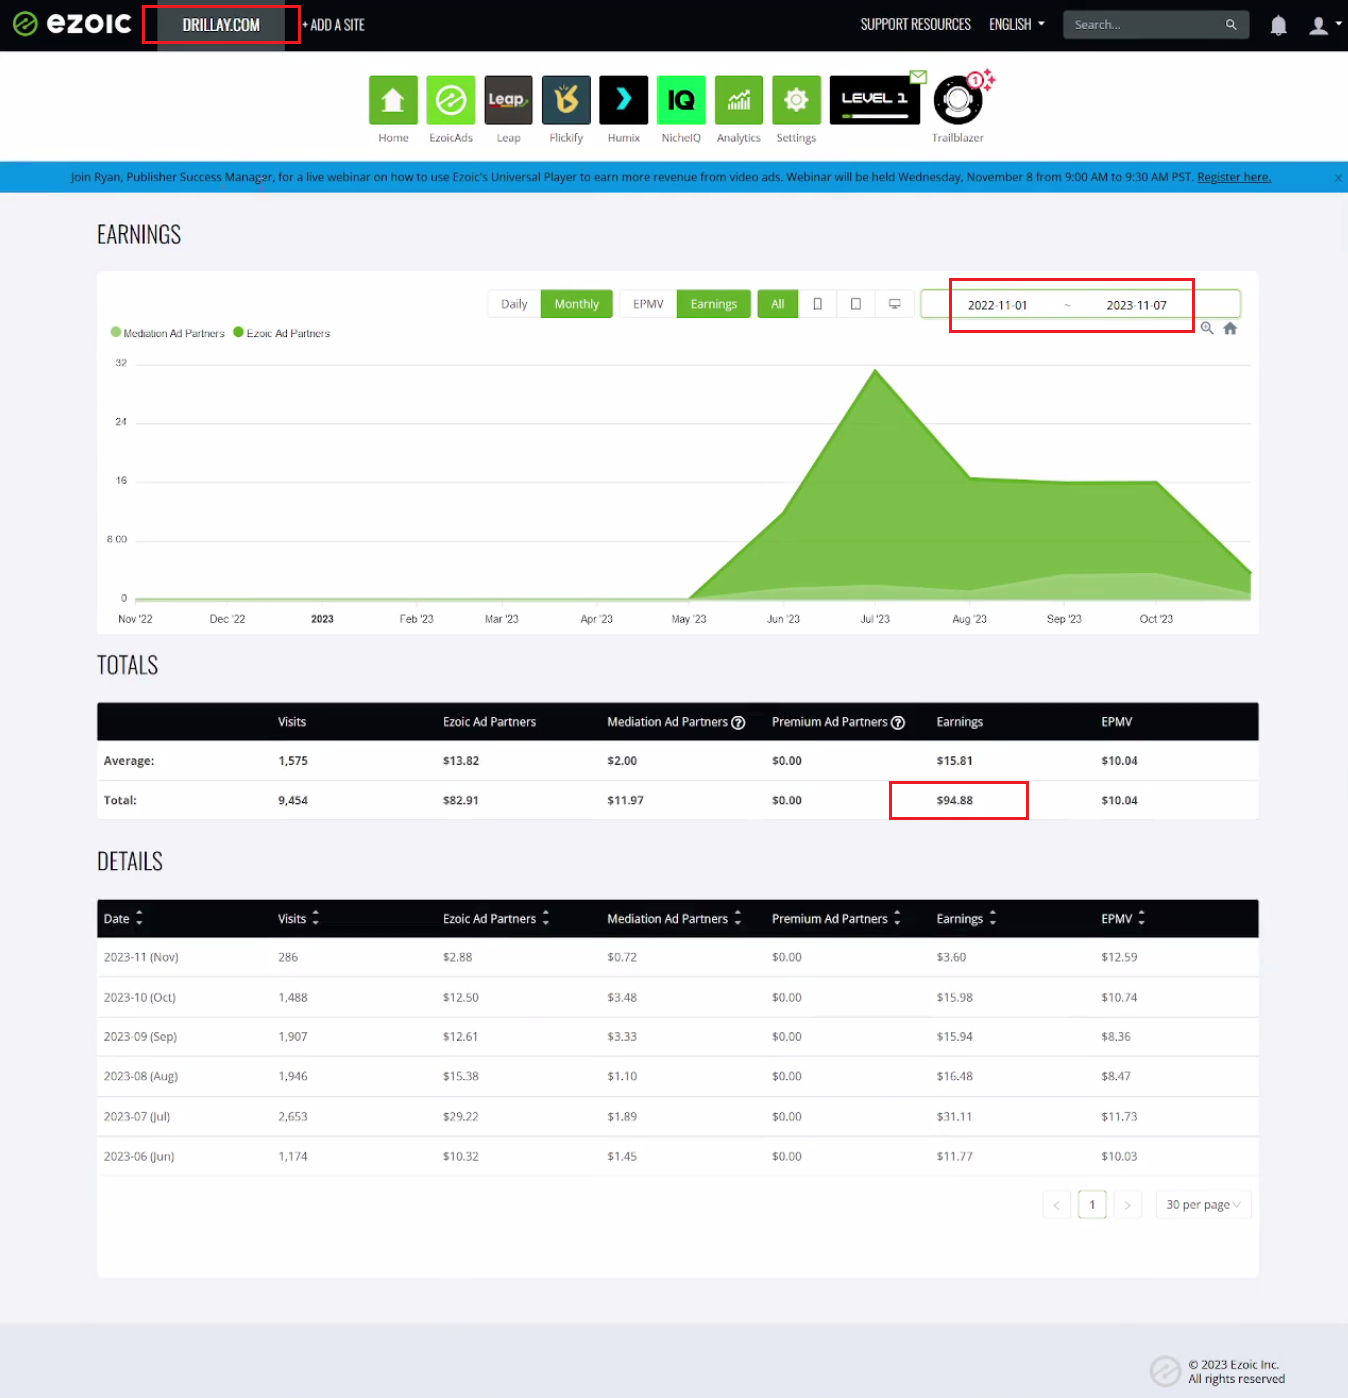The image size is (1348, 1398).
Task: Dismiss the webinar banner
Action: [x=1338, y=178]
